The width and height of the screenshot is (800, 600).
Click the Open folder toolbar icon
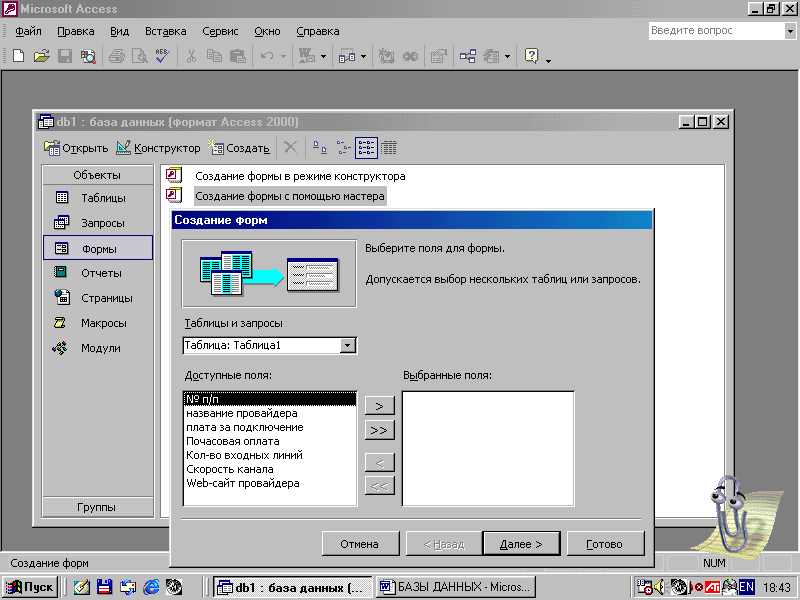click(x=42, y=56)
